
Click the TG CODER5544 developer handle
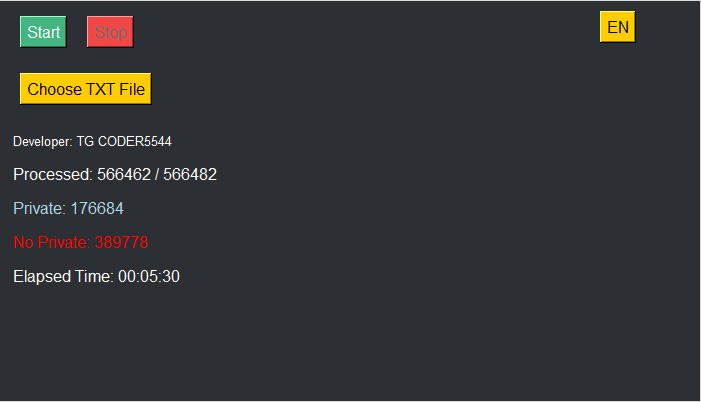pos(124,141)
